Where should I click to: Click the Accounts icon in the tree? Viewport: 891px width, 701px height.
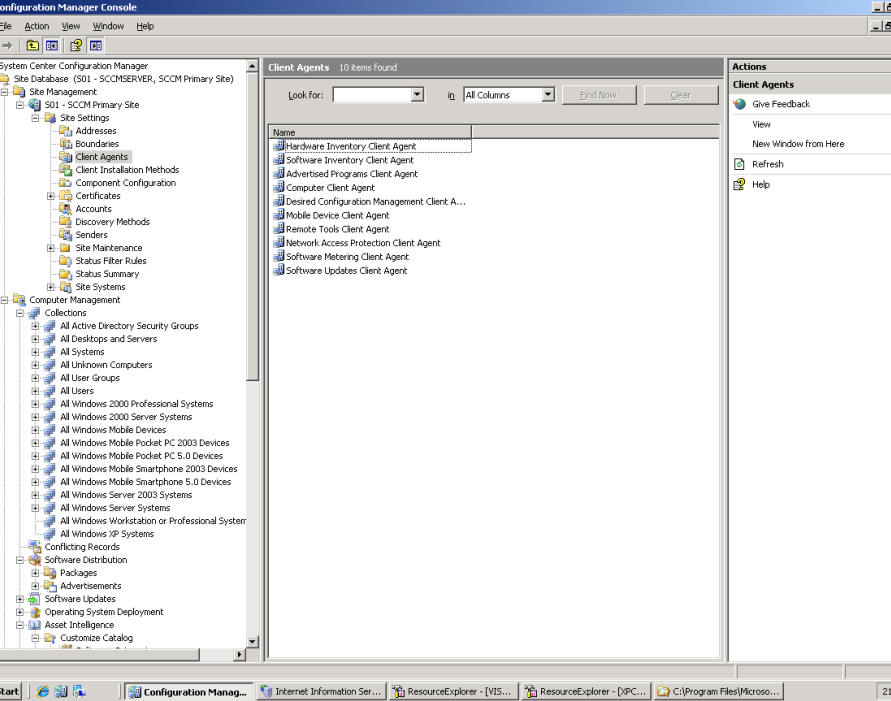66,208
